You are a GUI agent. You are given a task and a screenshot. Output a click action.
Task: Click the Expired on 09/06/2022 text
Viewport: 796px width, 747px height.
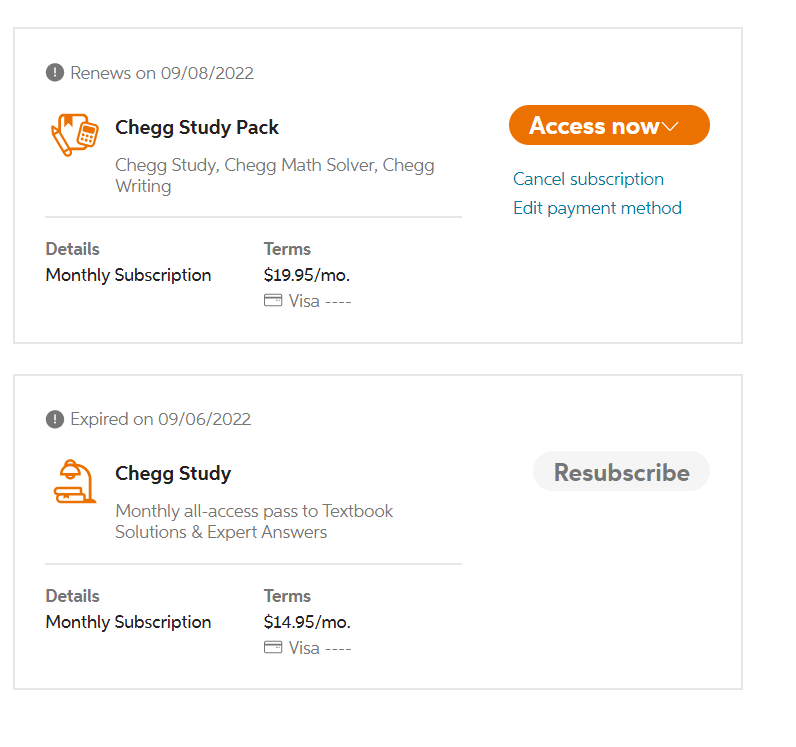coord(160,419)
